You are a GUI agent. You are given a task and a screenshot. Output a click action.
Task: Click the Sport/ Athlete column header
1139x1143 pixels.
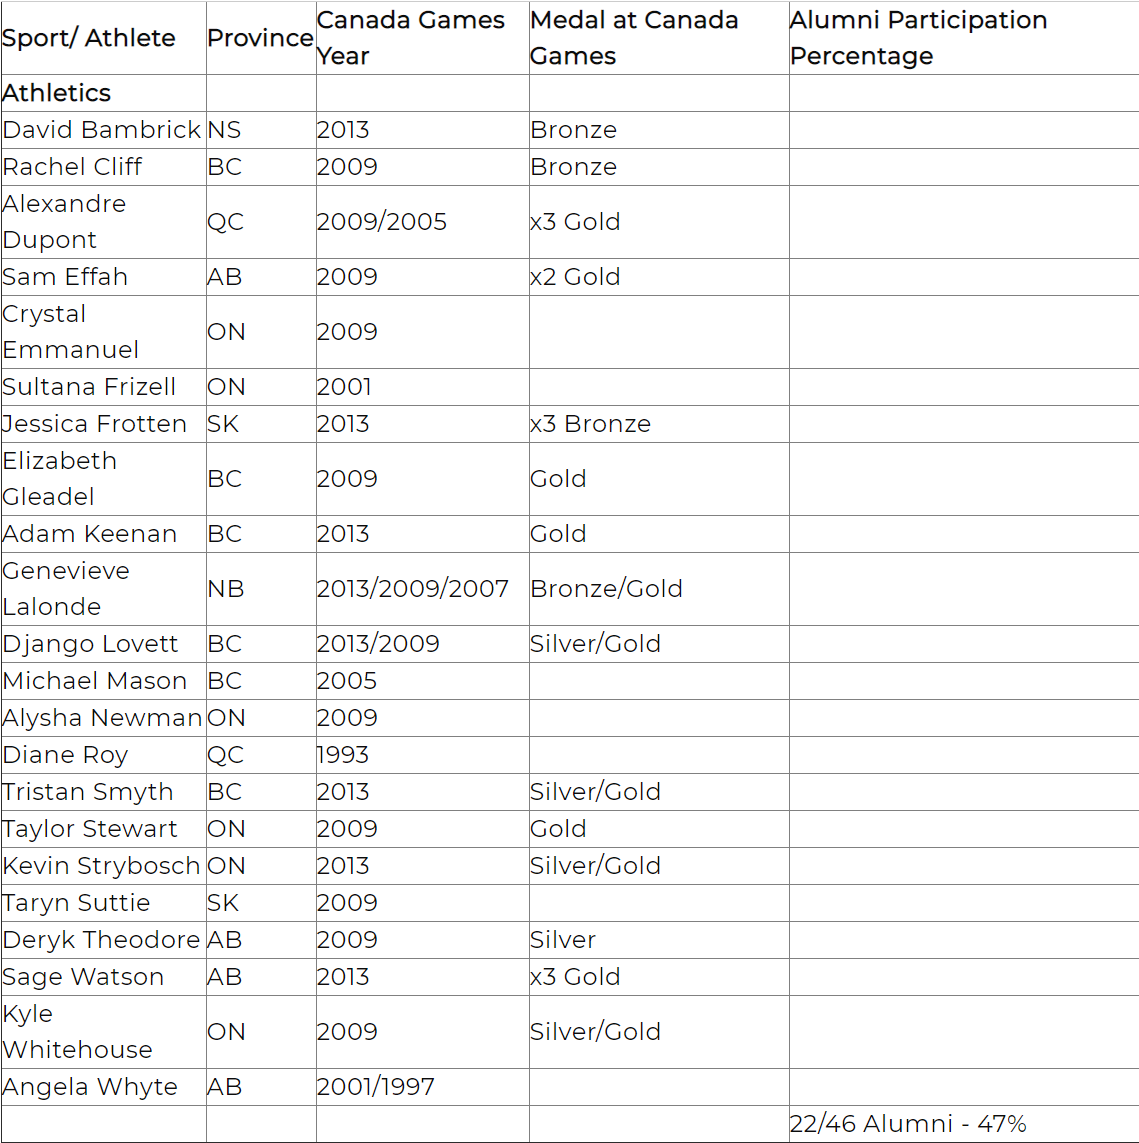[x=89, y=38]
